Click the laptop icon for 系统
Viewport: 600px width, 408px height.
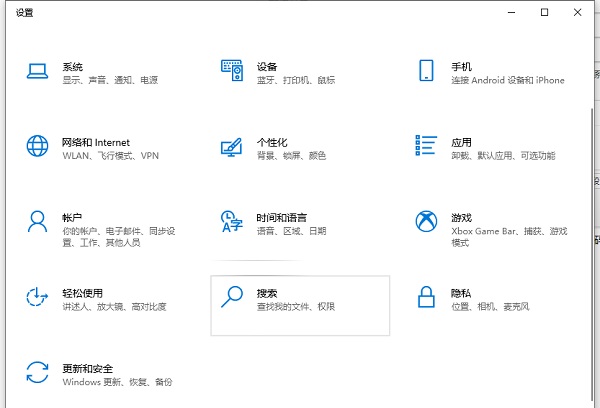[x=37, y=71]
